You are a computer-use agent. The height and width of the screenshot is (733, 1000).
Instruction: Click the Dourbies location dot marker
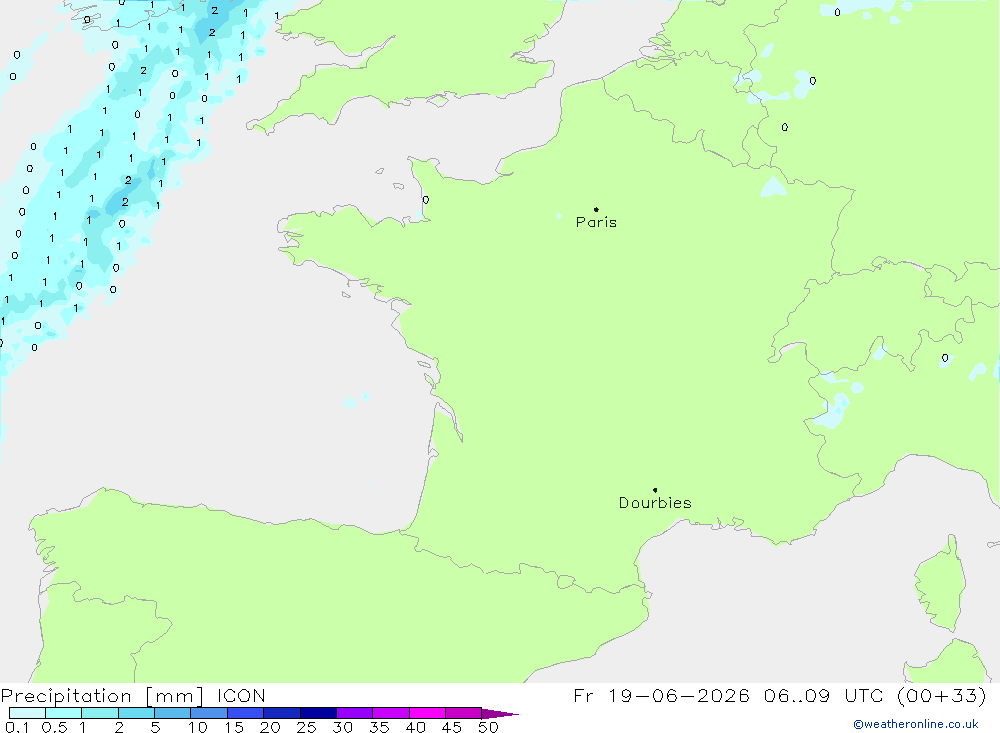point(655,490)
